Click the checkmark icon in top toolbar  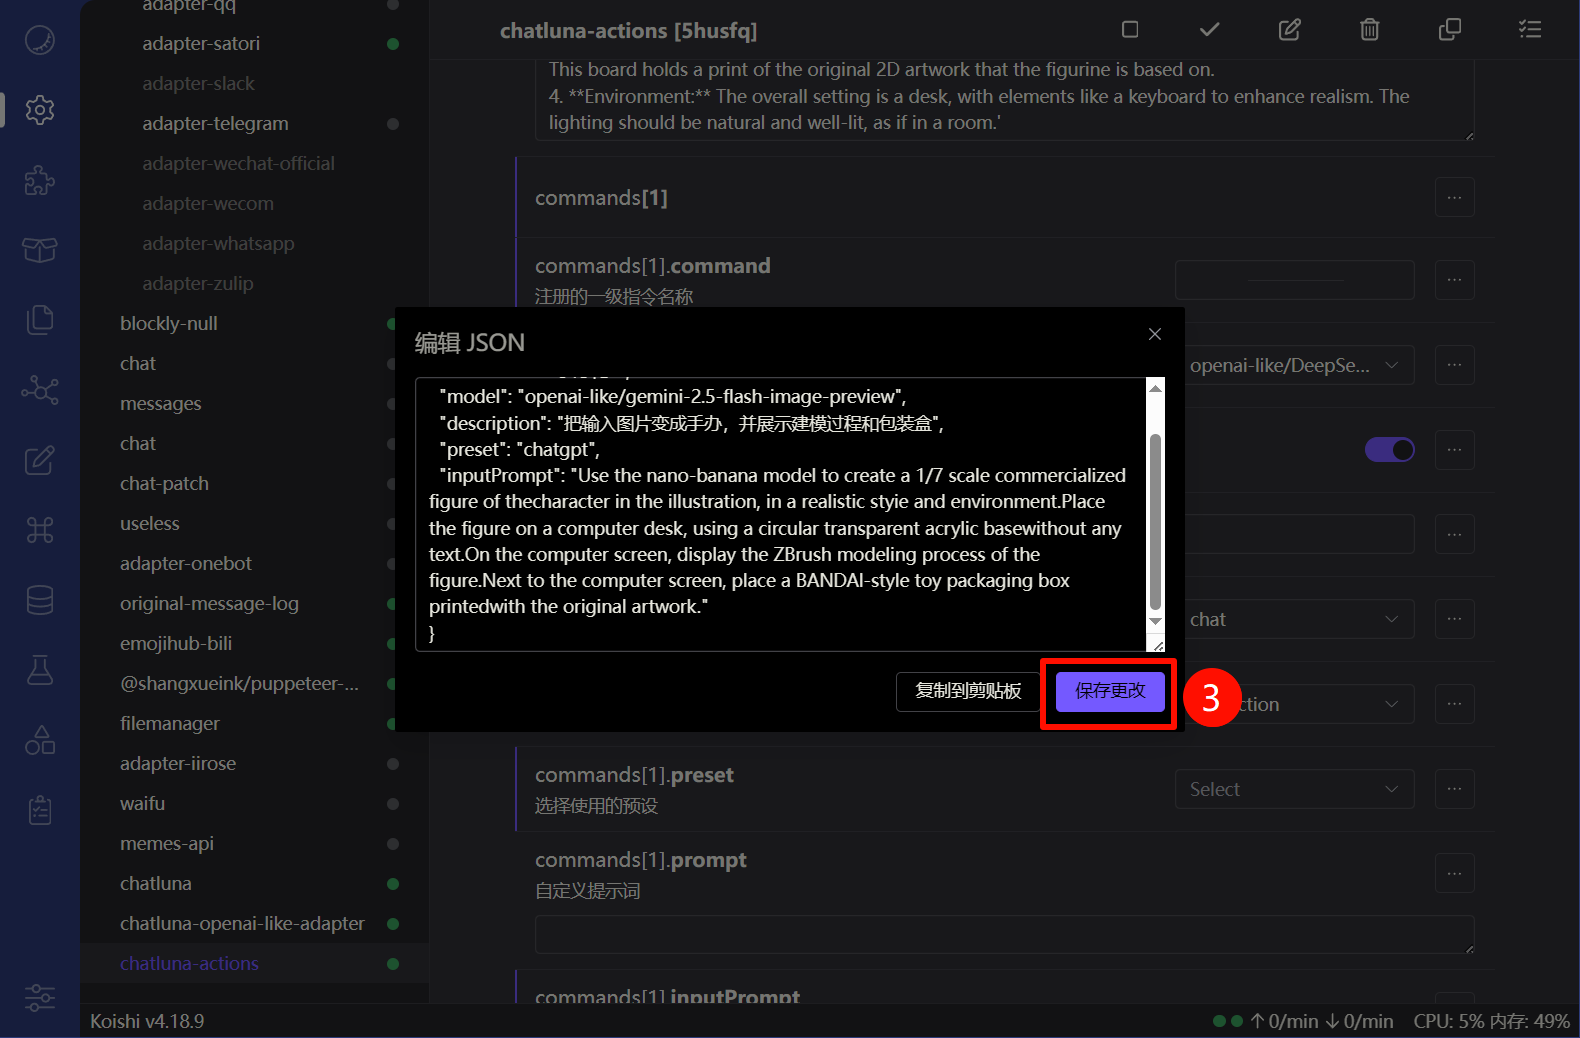1209,30
